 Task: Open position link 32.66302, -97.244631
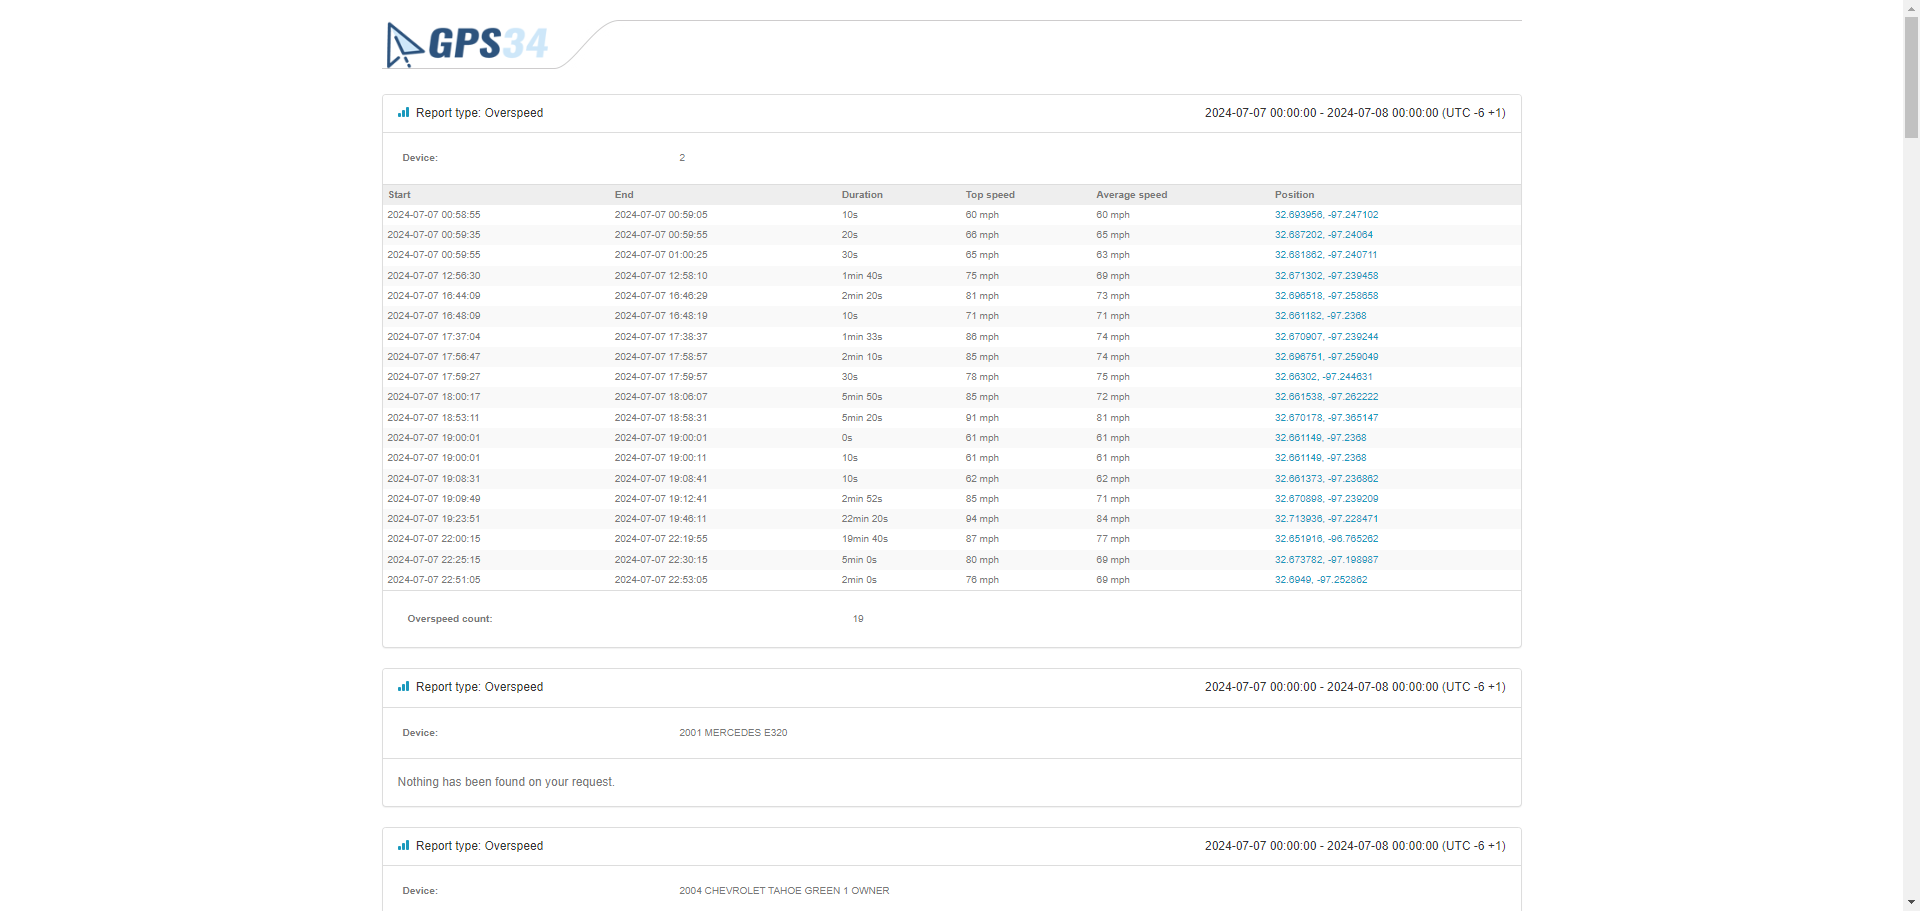(1323, 377)
